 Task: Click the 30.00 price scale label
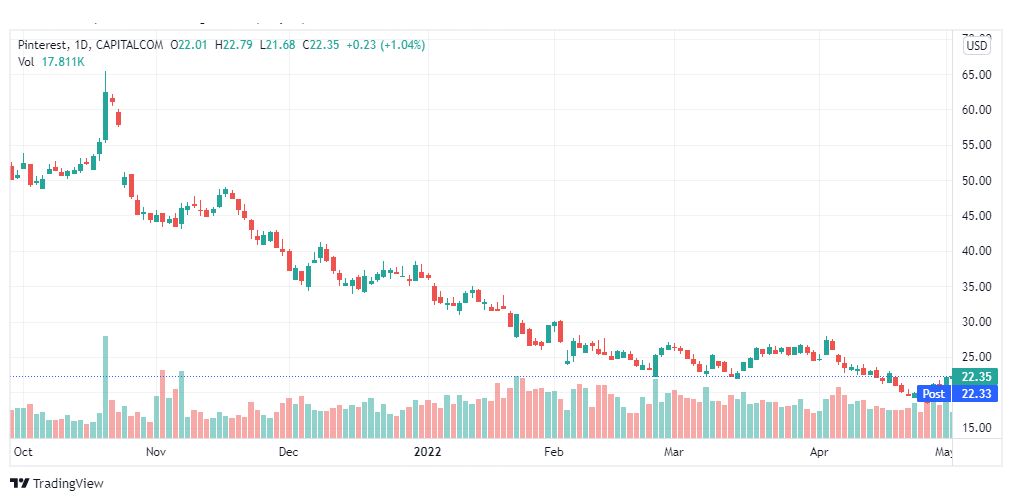click(x=976, y=322)
